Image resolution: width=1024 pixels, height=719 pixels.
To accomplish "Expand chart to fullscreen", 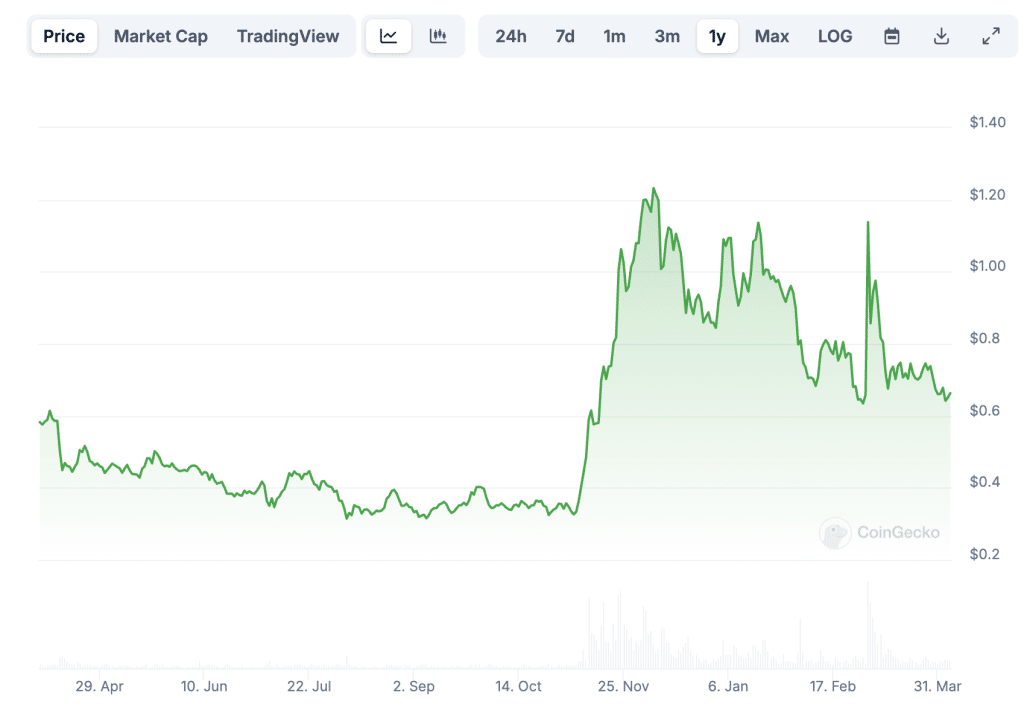I will [x=991, y=36].
